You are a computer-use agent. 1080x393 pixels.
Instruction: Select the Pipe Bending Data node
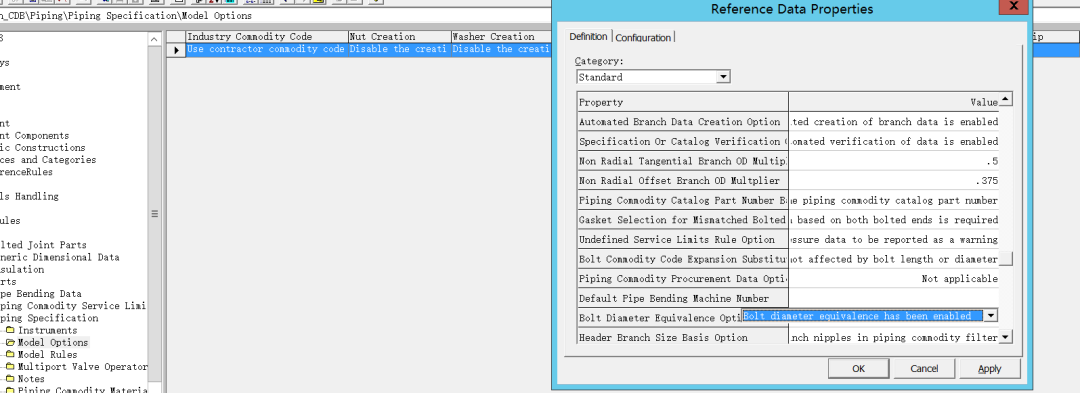click(x=41, y=293)
